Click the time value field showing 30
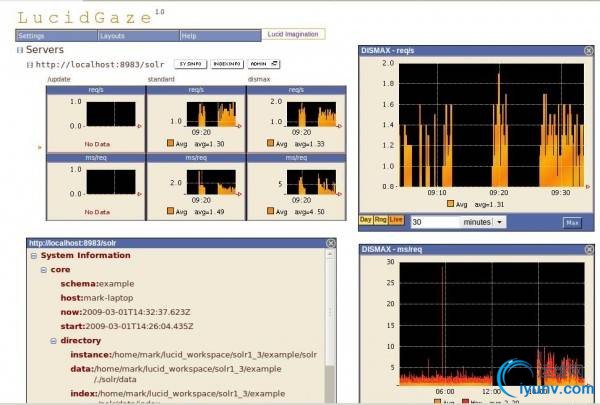 click(x=435, y=222)
